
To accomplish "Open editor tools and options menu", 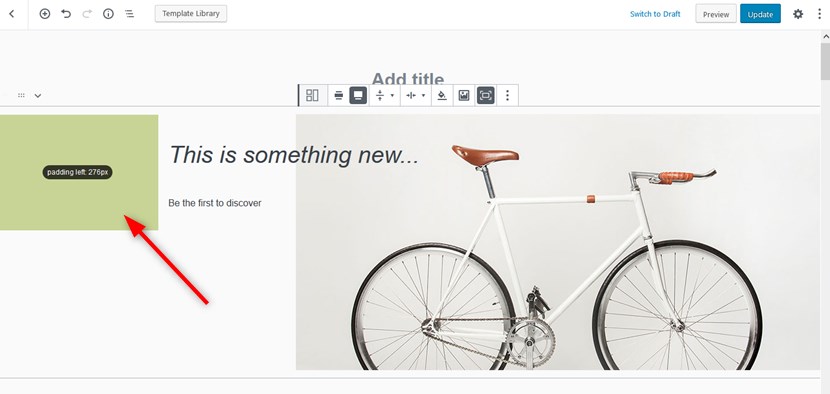I will pyautogui.click(x=819, y=14).
